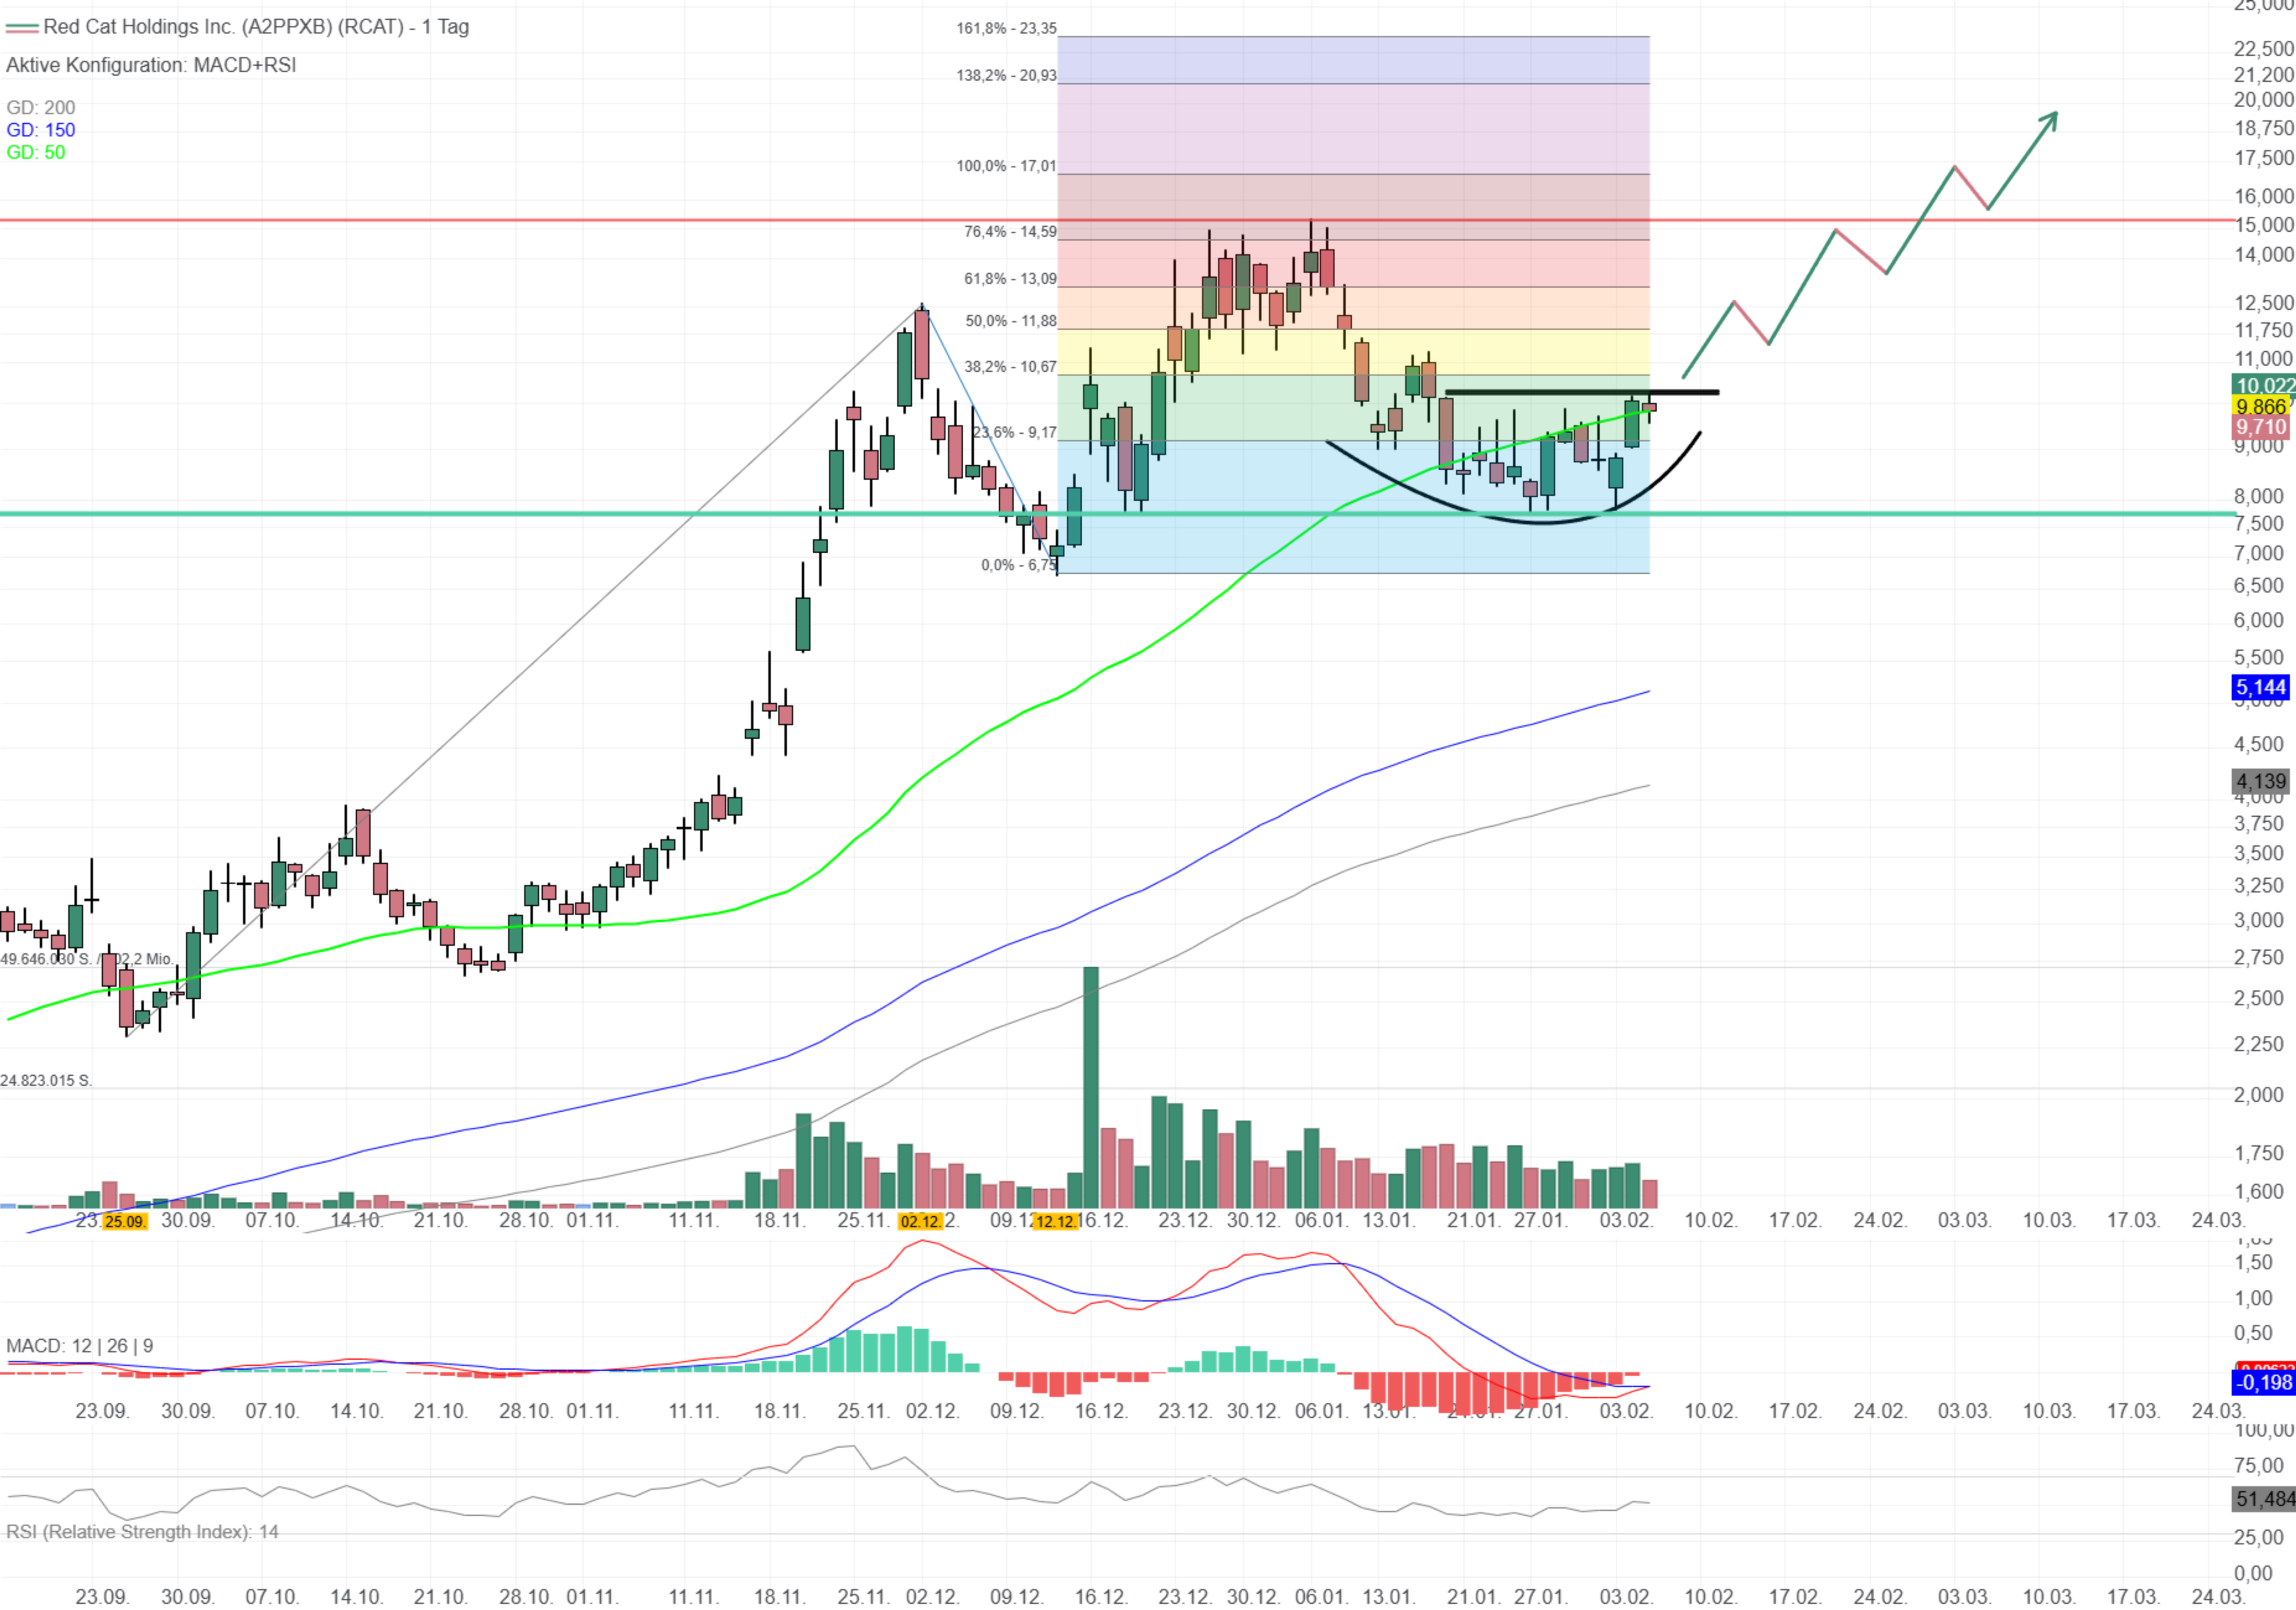2296x1610 pixels.
Task: Select the 23,6% - 9,17 Fibonacci label
Action: 1014,433
